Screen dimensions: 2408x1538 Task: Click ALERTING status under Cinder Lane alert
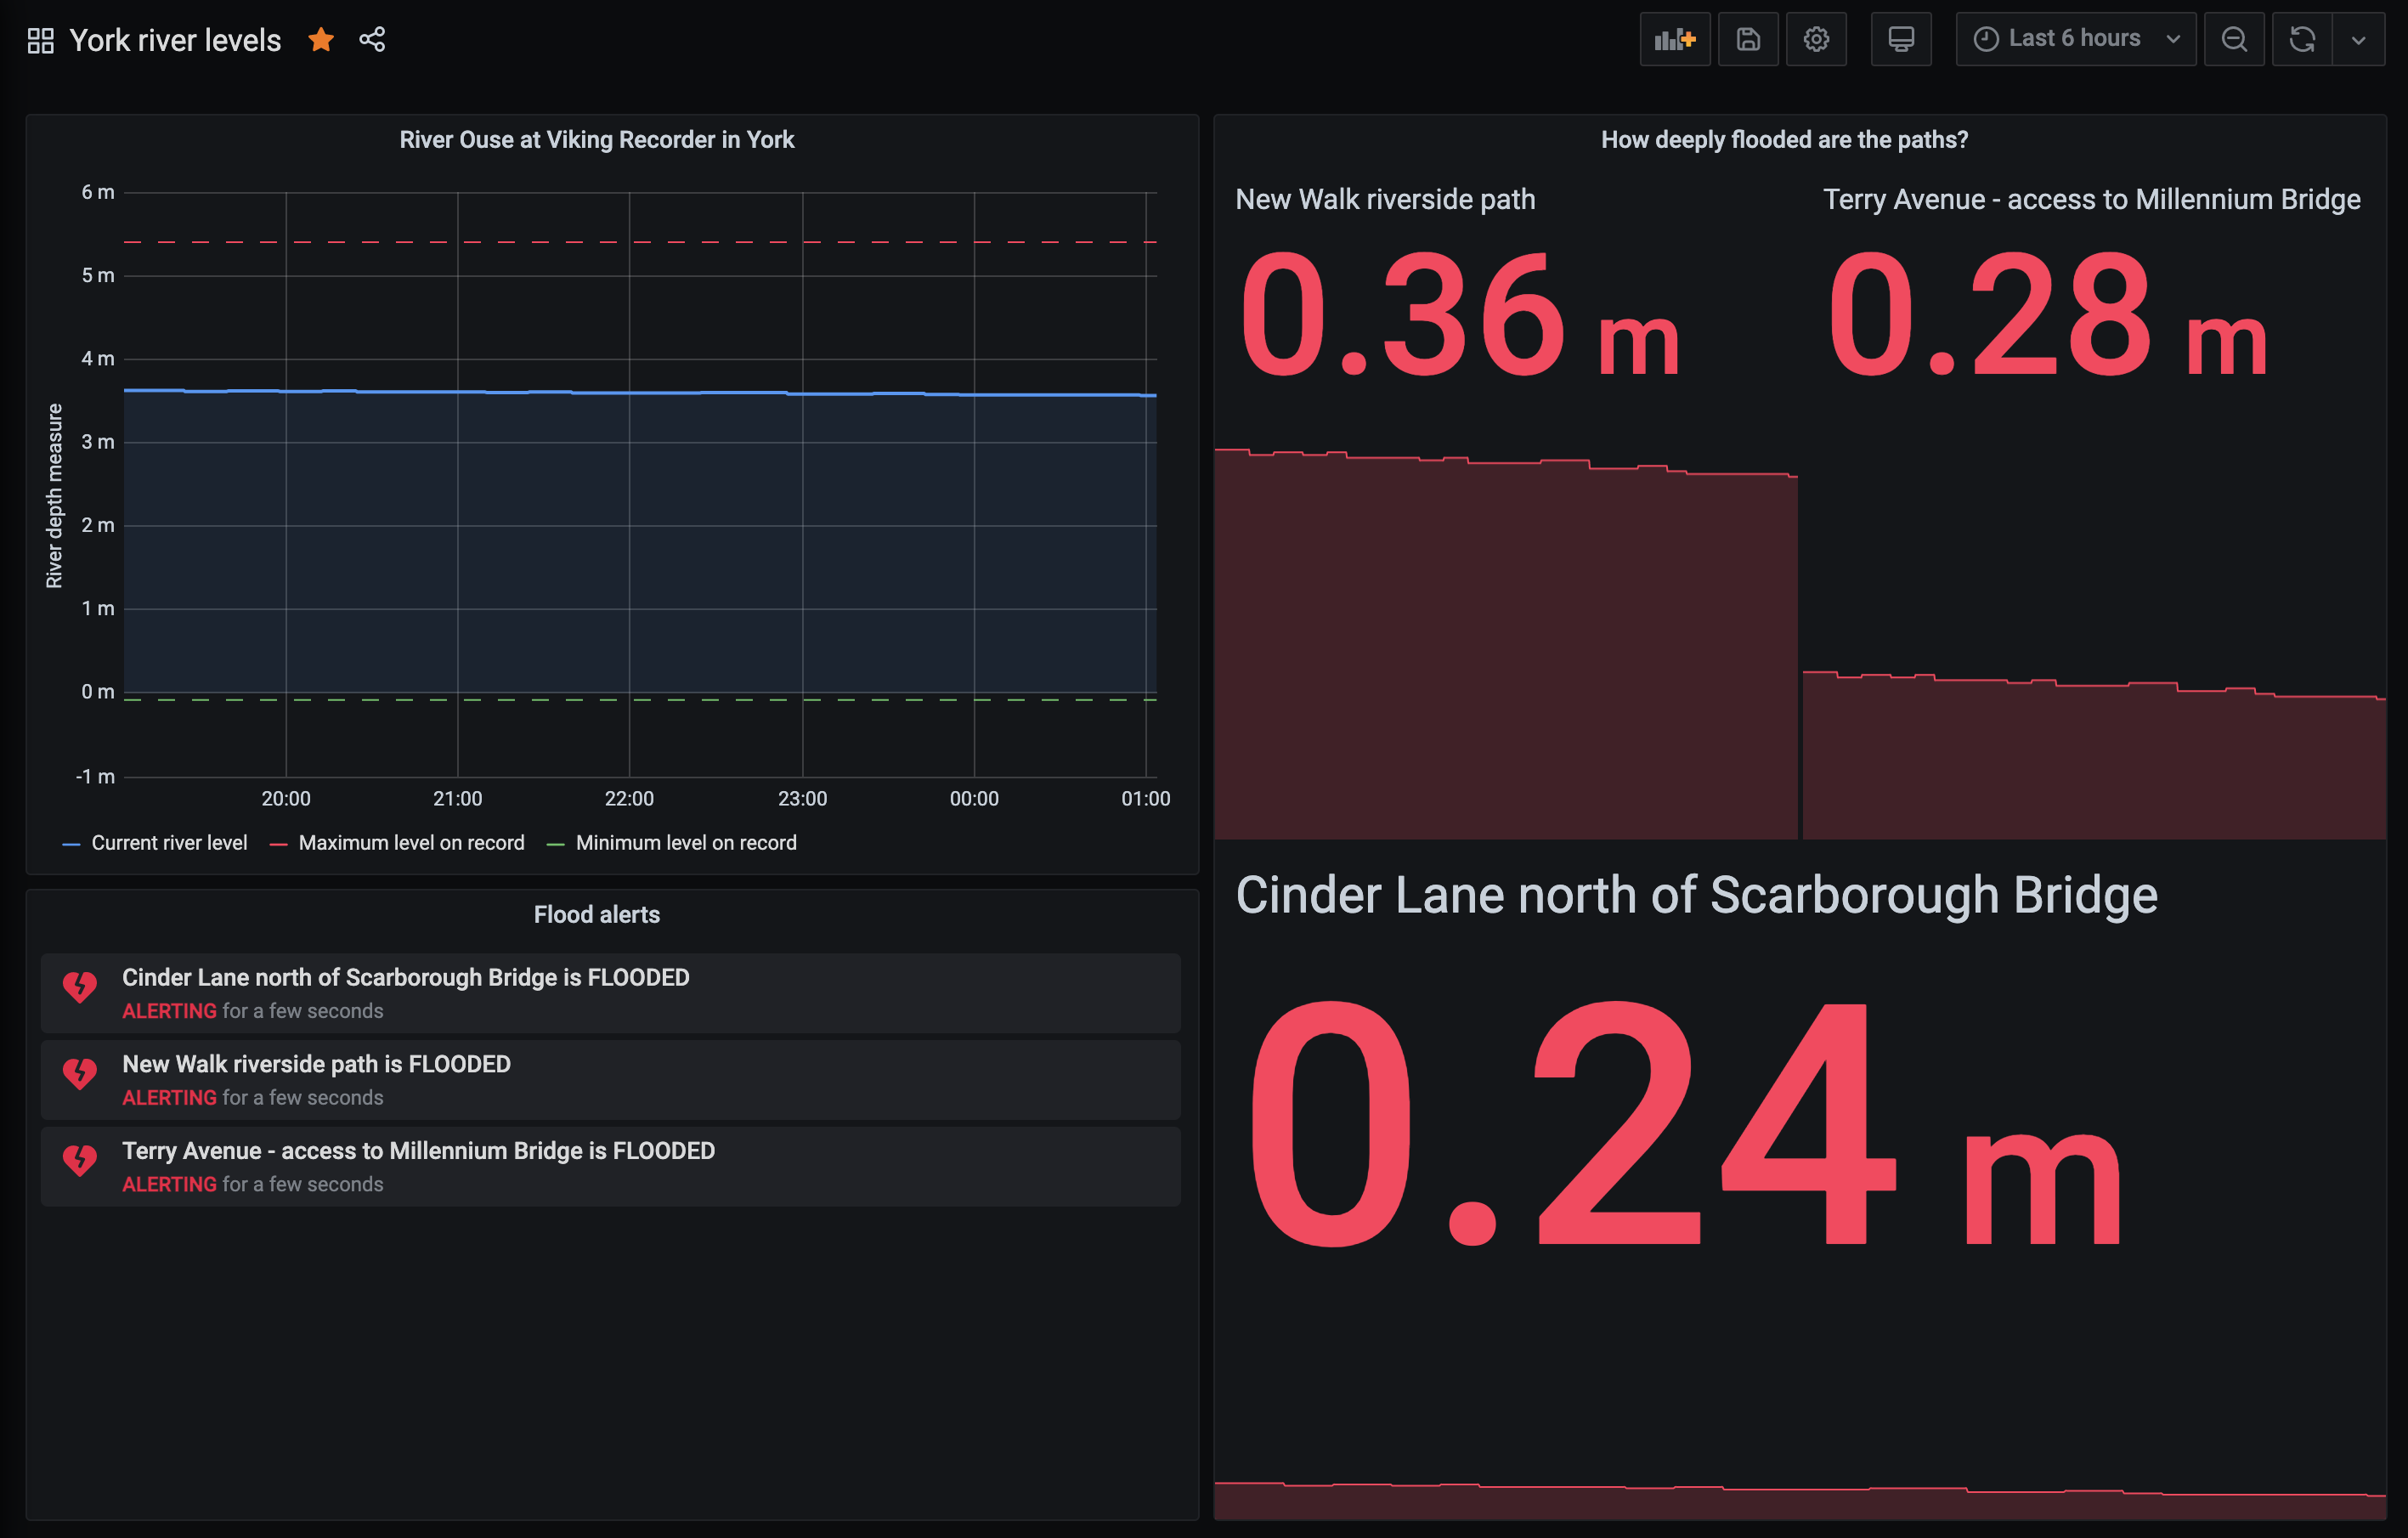(169, 1011)
